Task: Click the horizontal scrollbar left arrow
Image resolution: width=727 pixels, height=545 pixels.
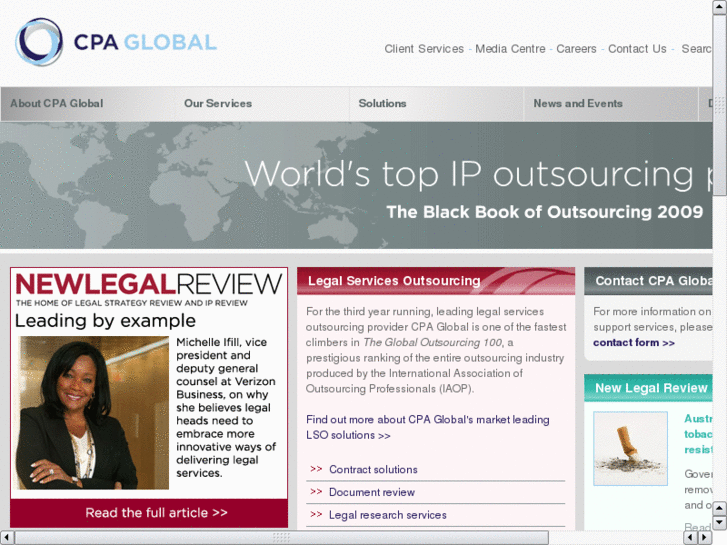Action: [6, 538]
